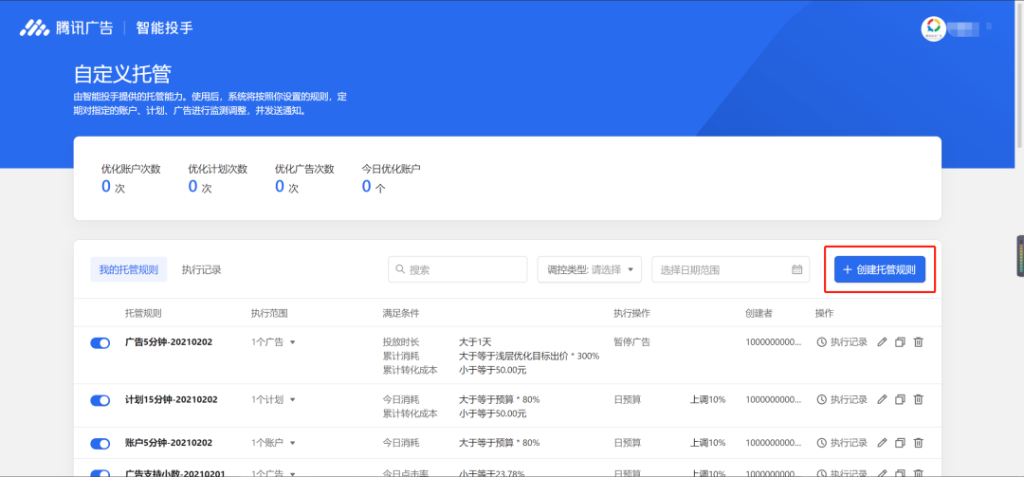Delete the 账户5分钟-20210202 rule
The image size is (1024, 477).
pos(918,442)
